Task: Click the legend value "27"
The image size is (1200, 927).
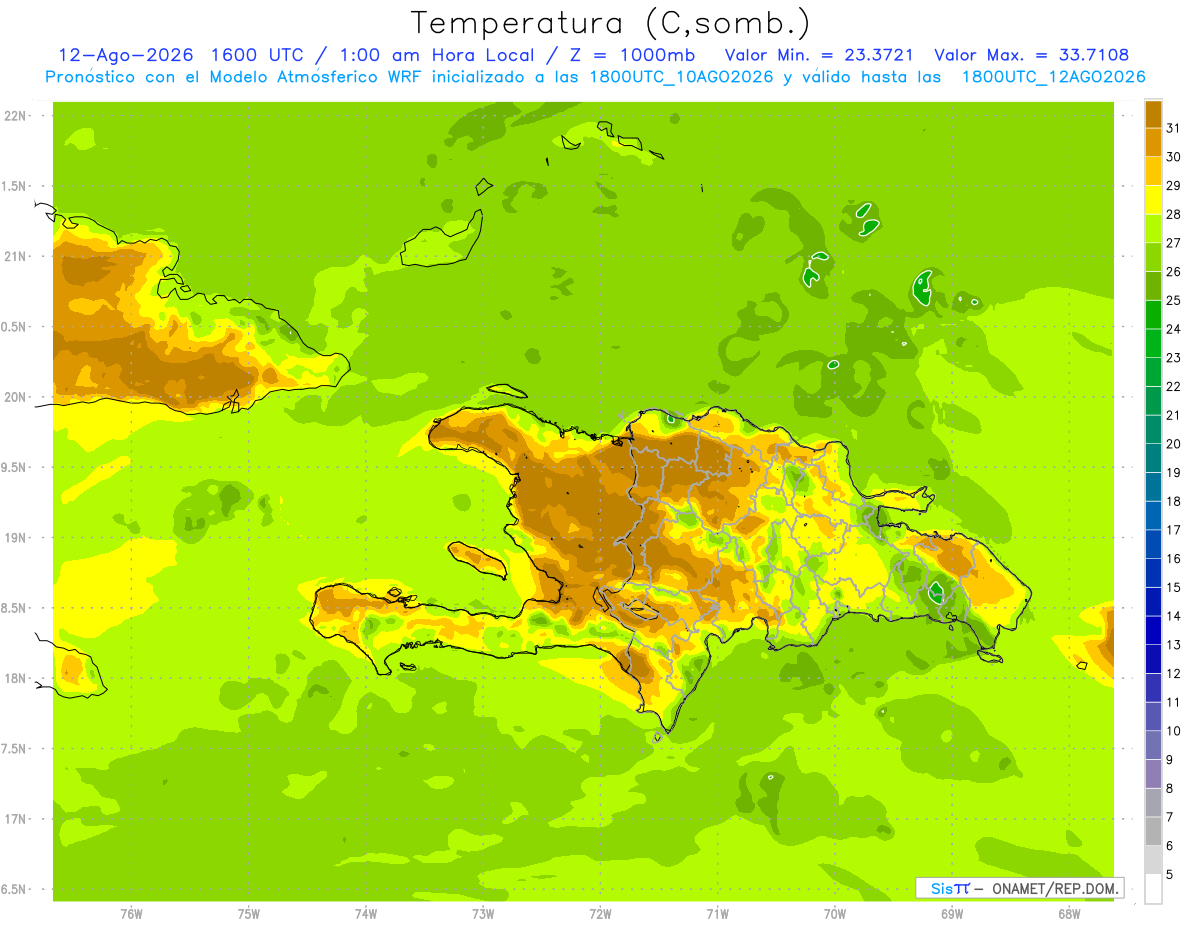Action: coord(1173,243)
